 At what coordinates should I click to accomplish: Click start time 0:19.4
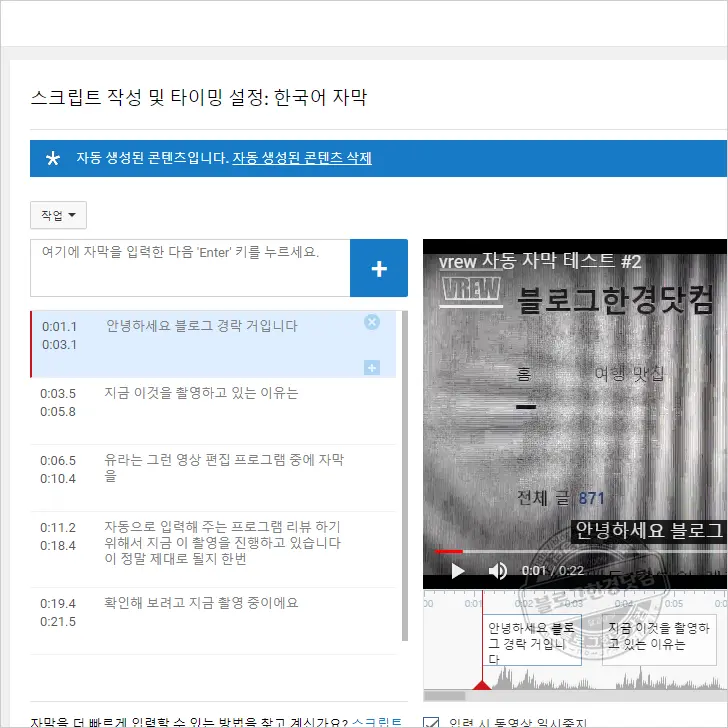pos(58,604)
